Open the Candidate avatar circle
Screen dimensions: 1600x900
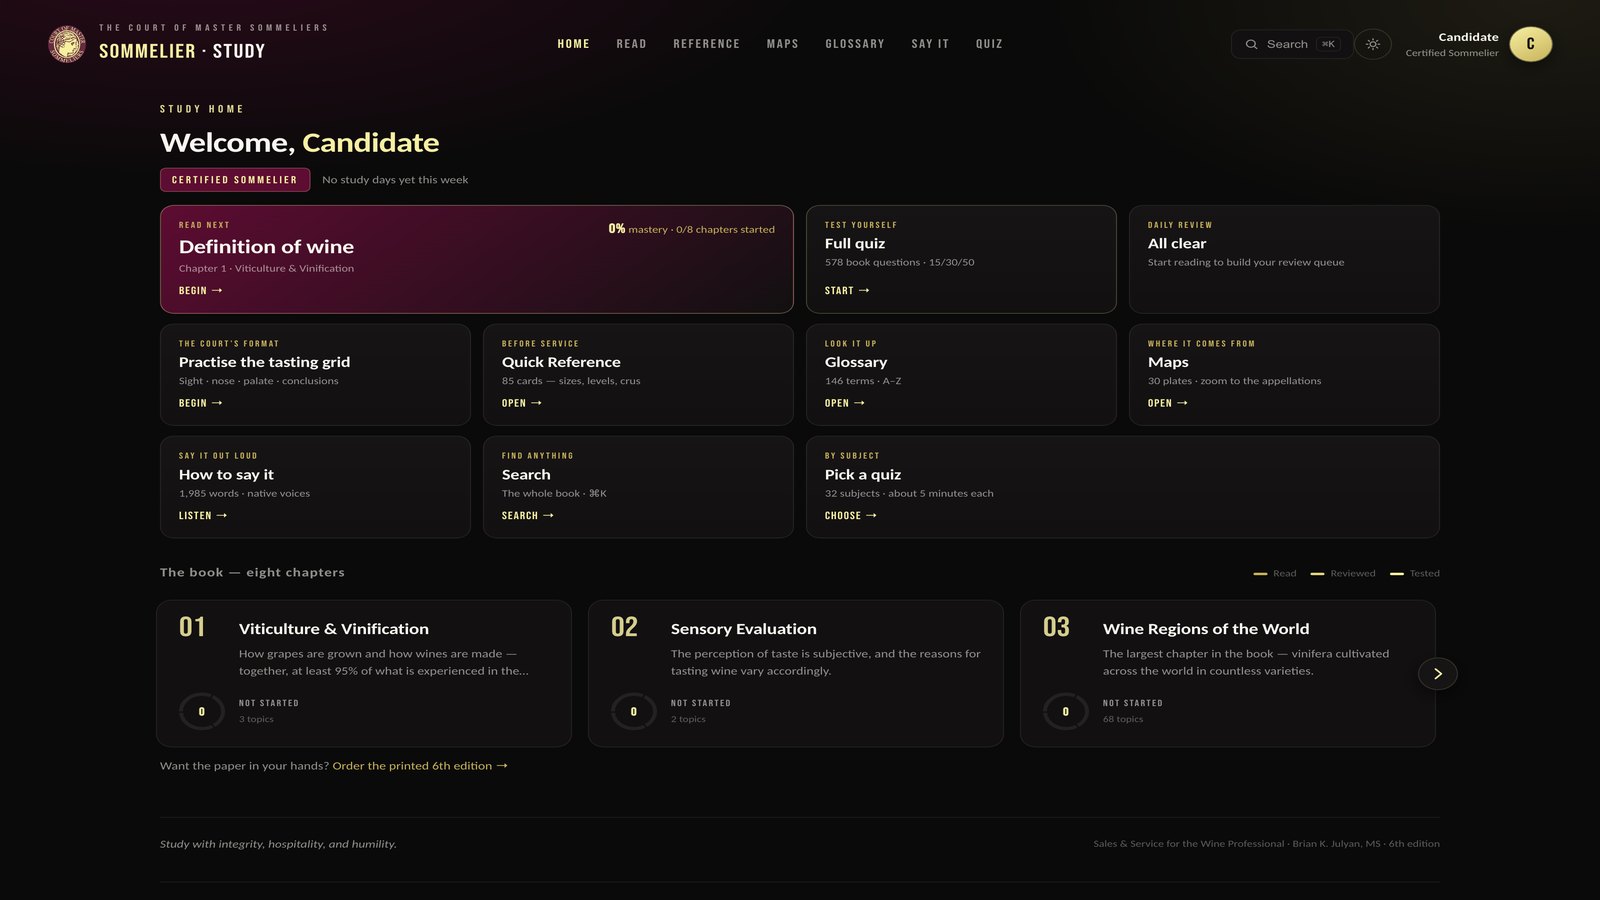pyautogui.click(x=1530, y=44)
